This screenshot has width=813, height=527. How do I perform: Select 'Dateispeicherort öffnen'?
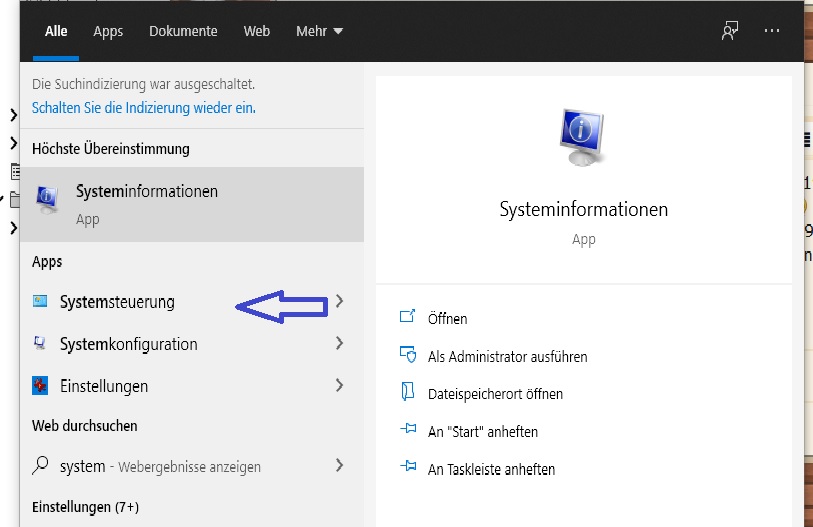tap(495, 394)
